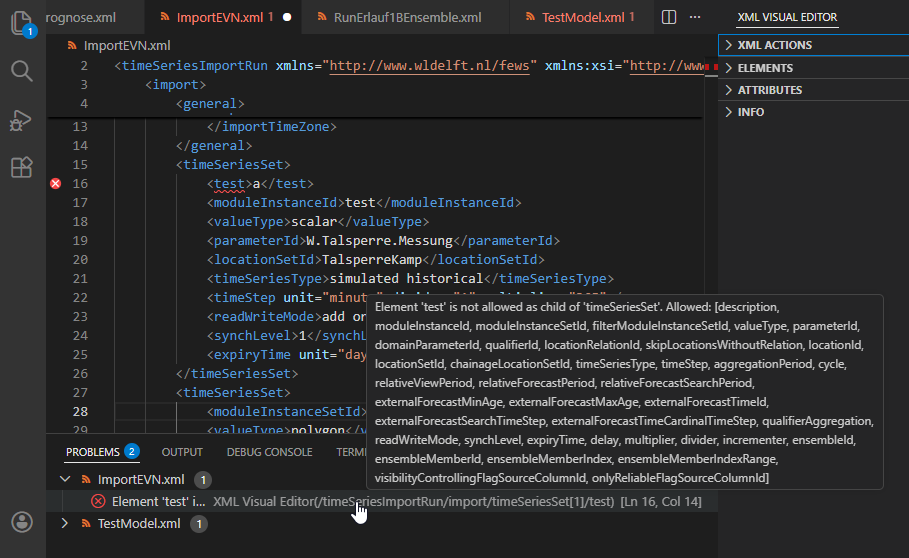This screenshot has width=909, height=558.
Task: Select the Element 'test' problem entry
Action: [381, 501]
